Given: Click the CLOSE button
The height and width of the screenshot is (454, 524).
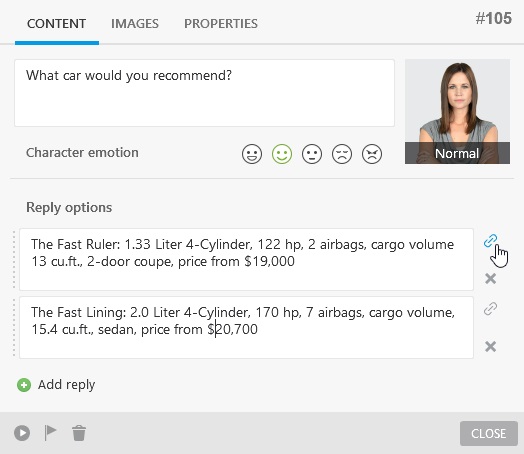Looking at the screenshot, I should 489,433.
